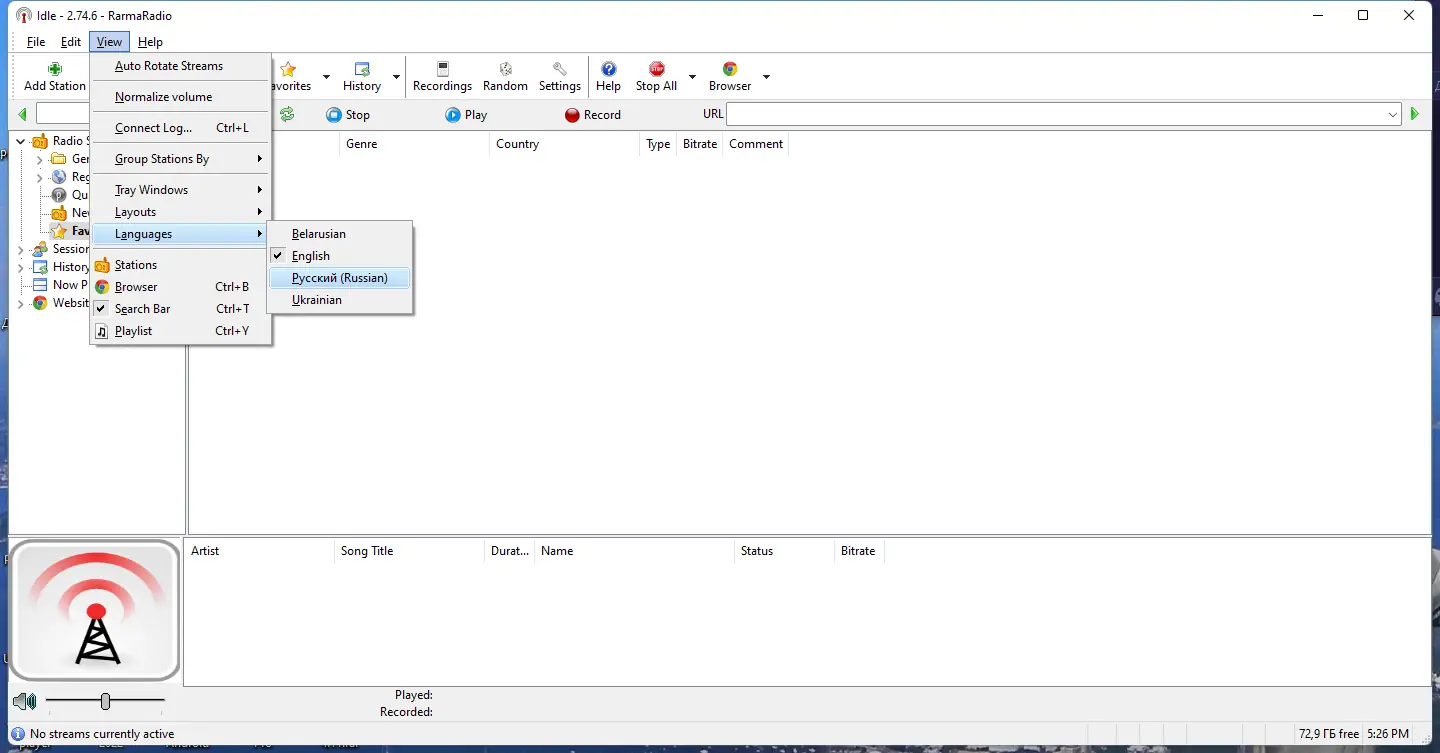Screen dimensions: 1440x753
Task: Open the URL field dropdown arrow
Action: tap(1392, 114)
